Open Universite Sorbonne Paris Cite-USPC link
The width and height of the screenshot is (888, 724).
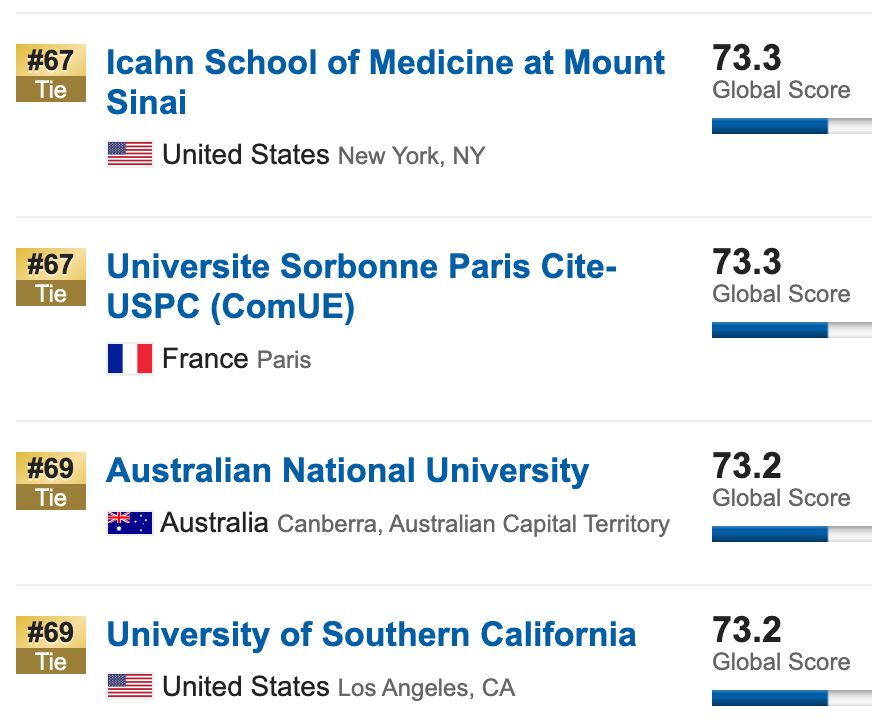pyautogui.click(x=361, y=267)
